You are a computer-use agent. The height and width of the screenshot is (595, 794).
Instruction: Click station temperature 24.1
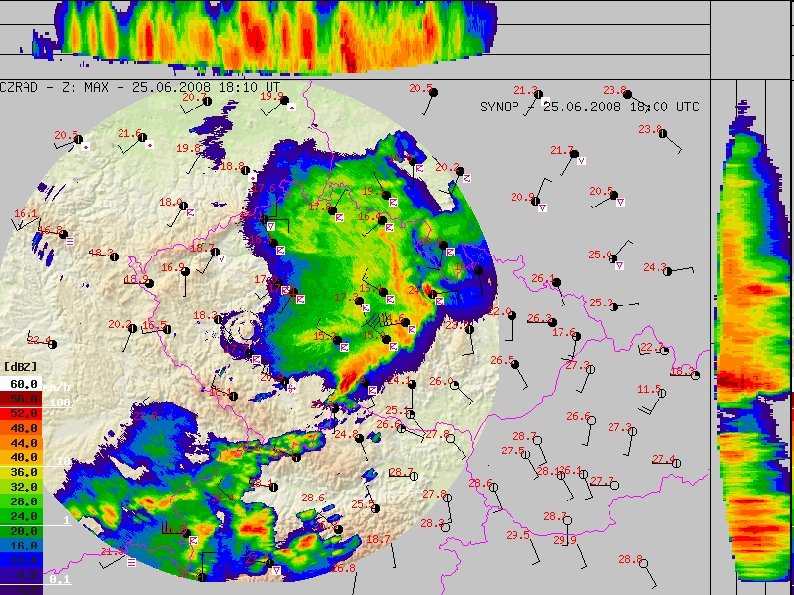click(x=399, y=379)
